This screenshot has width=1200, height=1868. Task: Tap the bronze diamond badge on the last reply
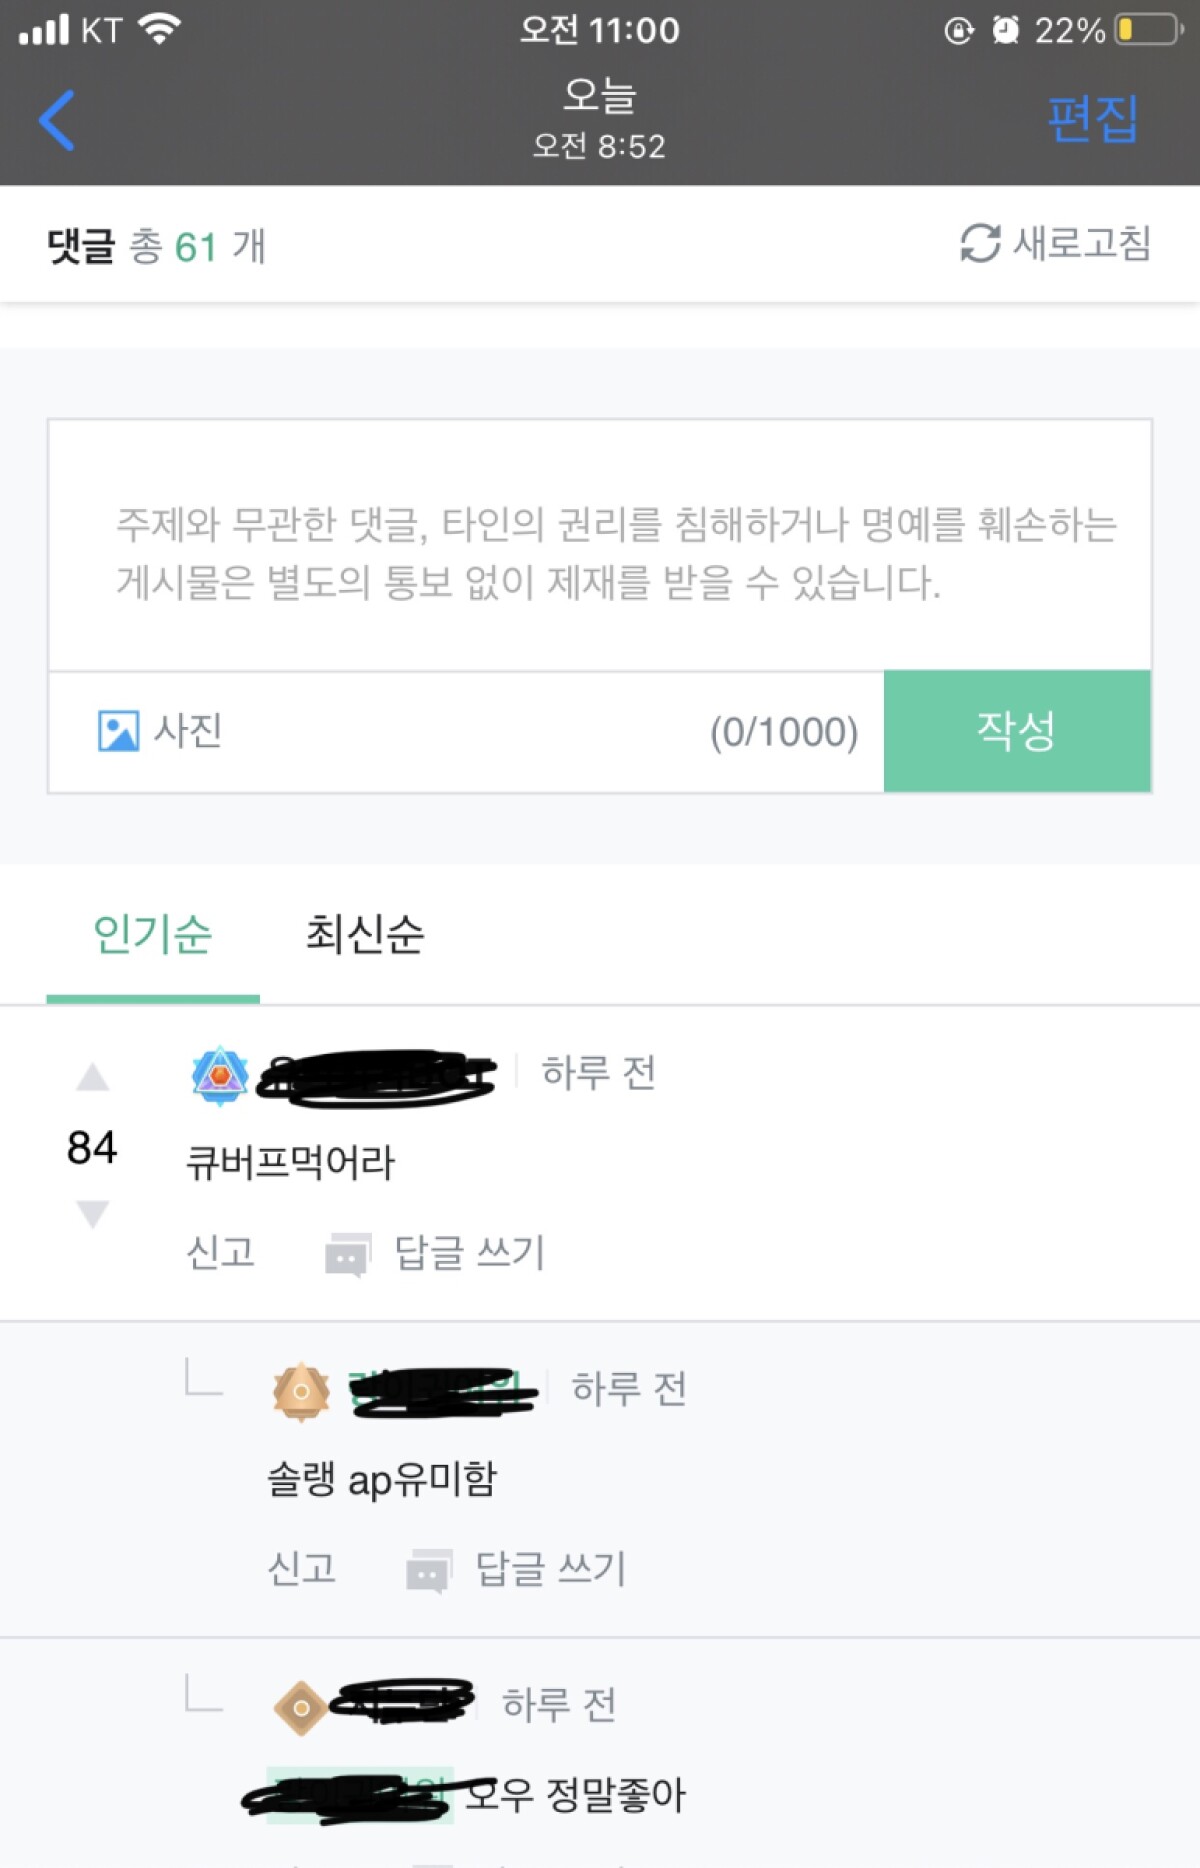click(300, 1708)
